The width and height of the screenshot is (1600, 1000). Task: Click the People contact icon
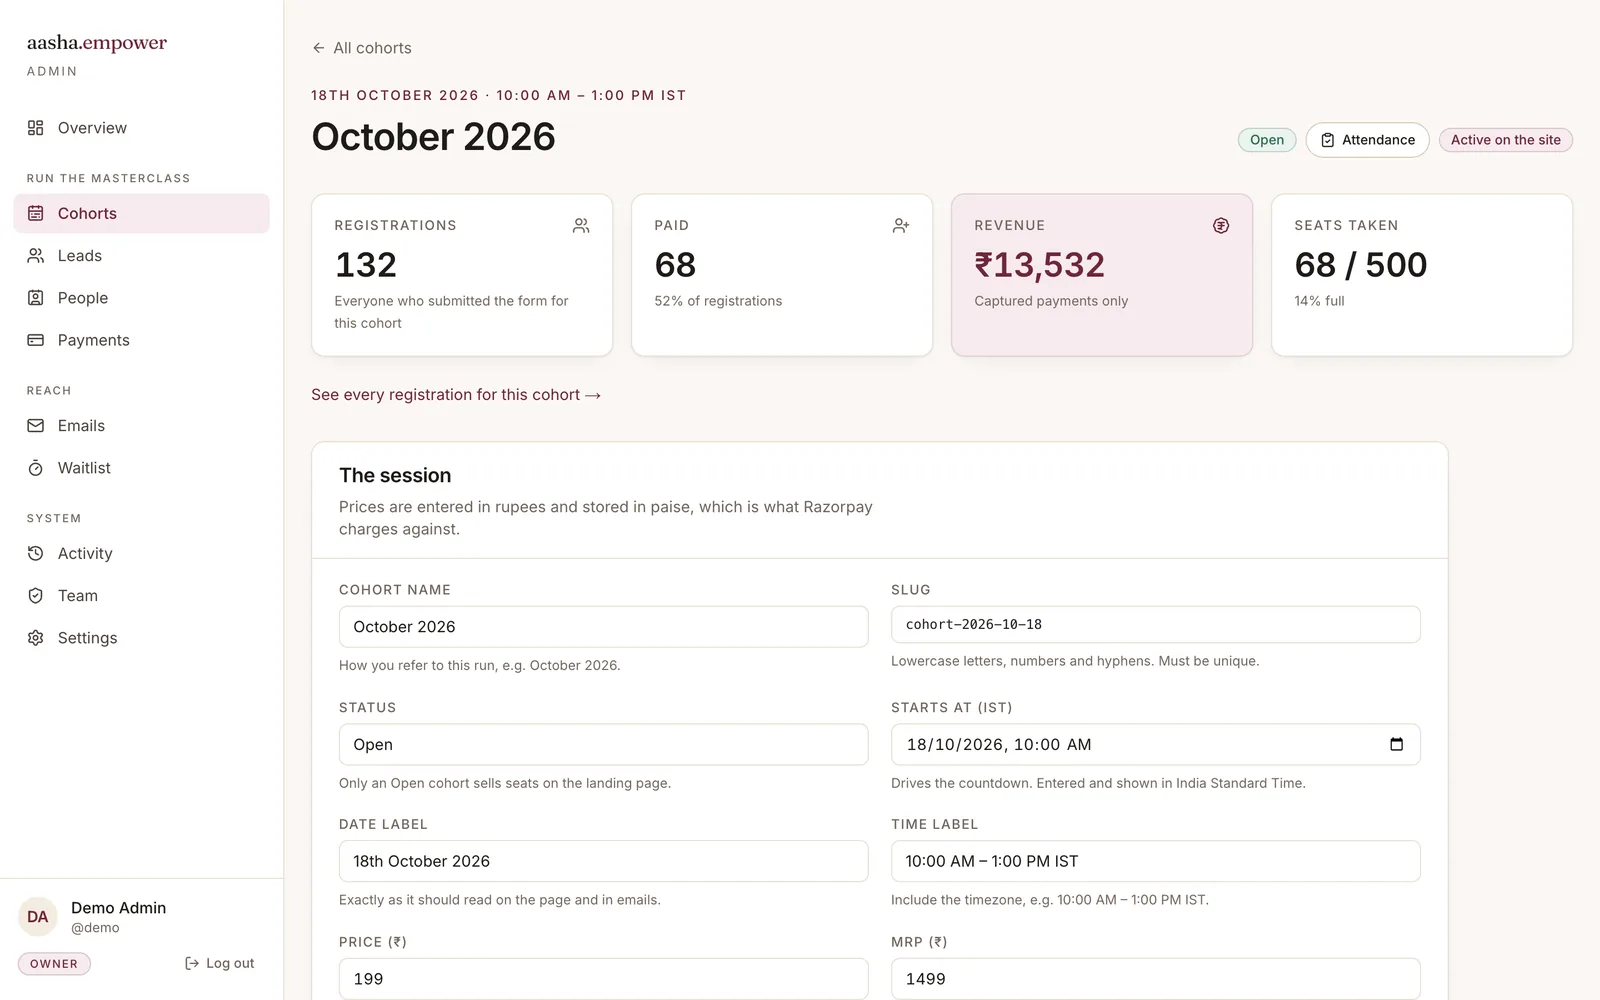click(36, 298)
